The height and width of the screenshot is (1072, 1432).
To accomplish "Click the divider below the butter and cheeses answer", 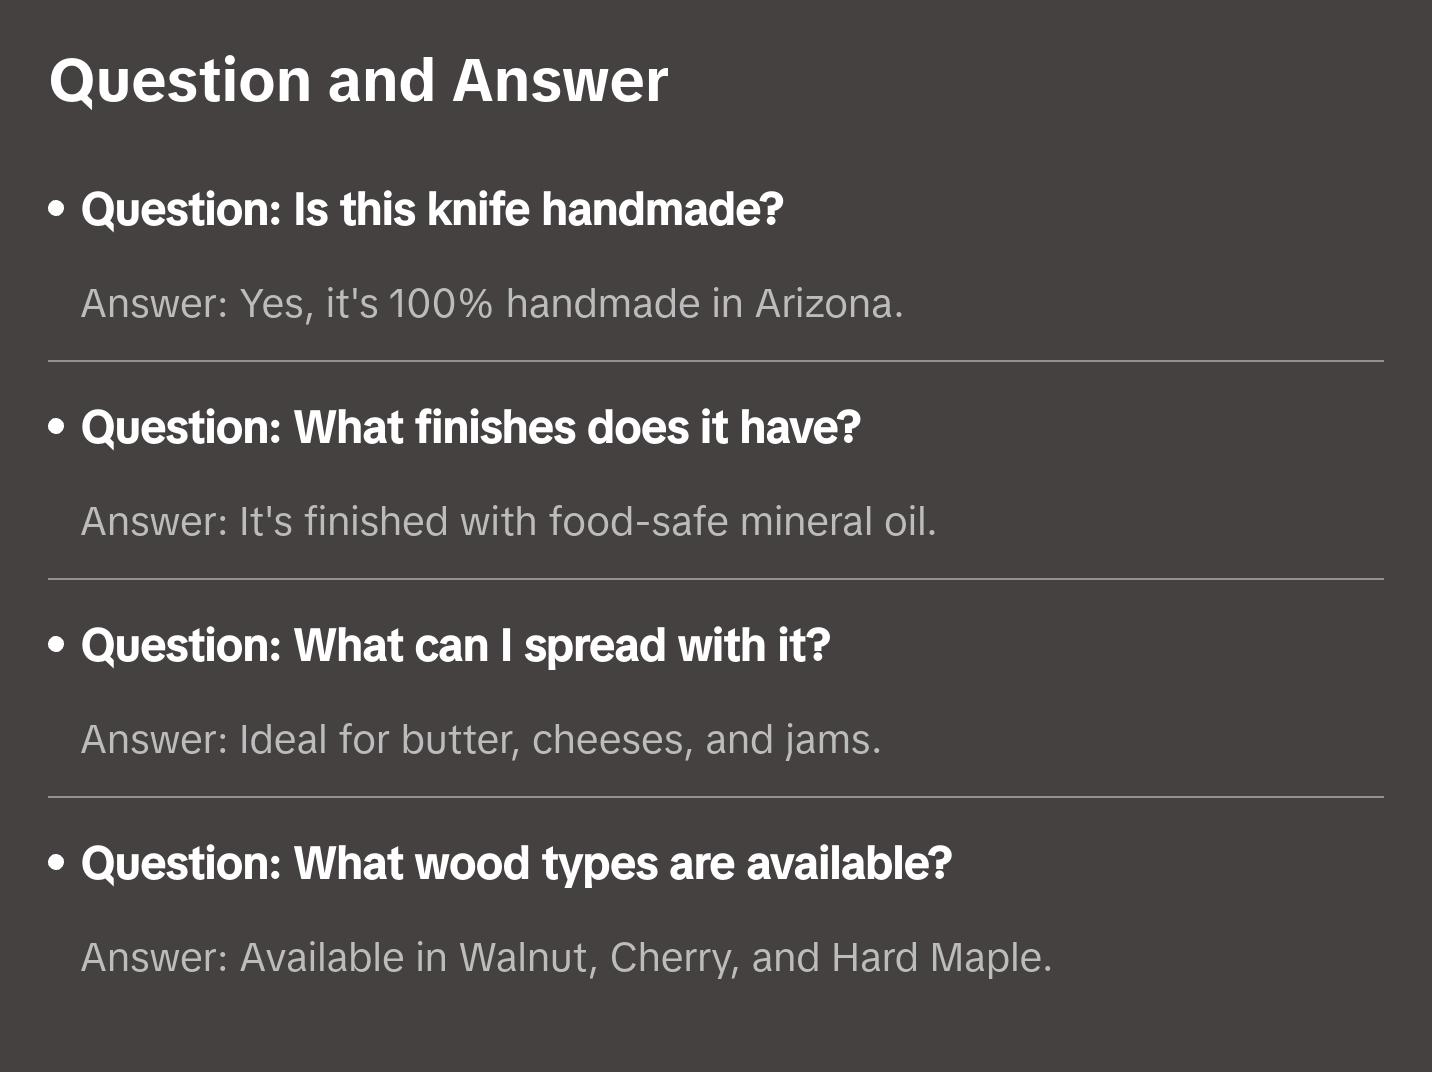I will (x=716, y=797).
